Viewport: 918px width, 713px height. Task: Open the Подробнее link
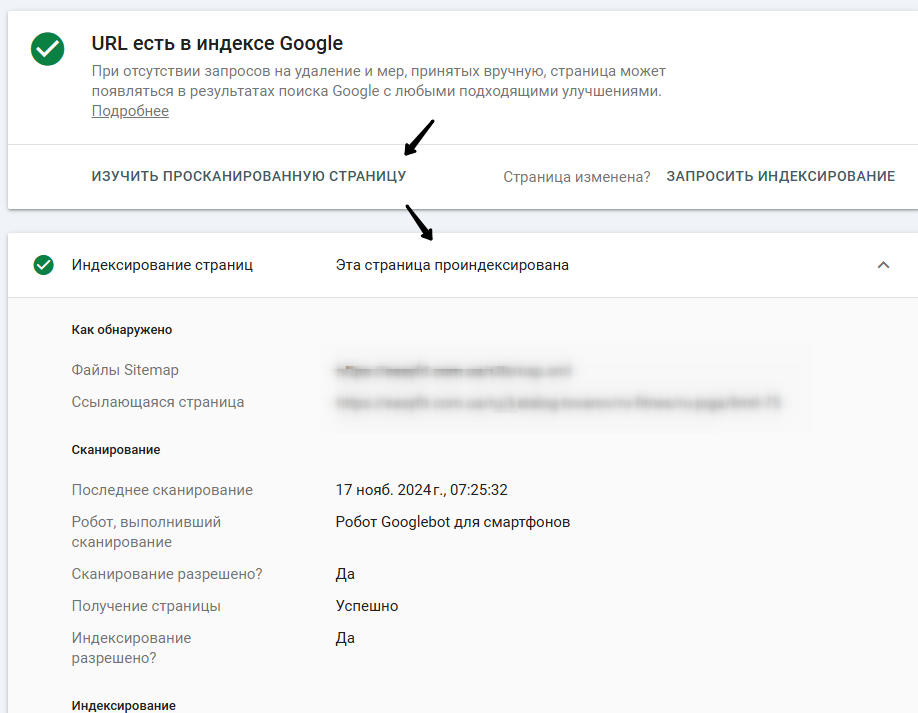[x=130, y=111]
